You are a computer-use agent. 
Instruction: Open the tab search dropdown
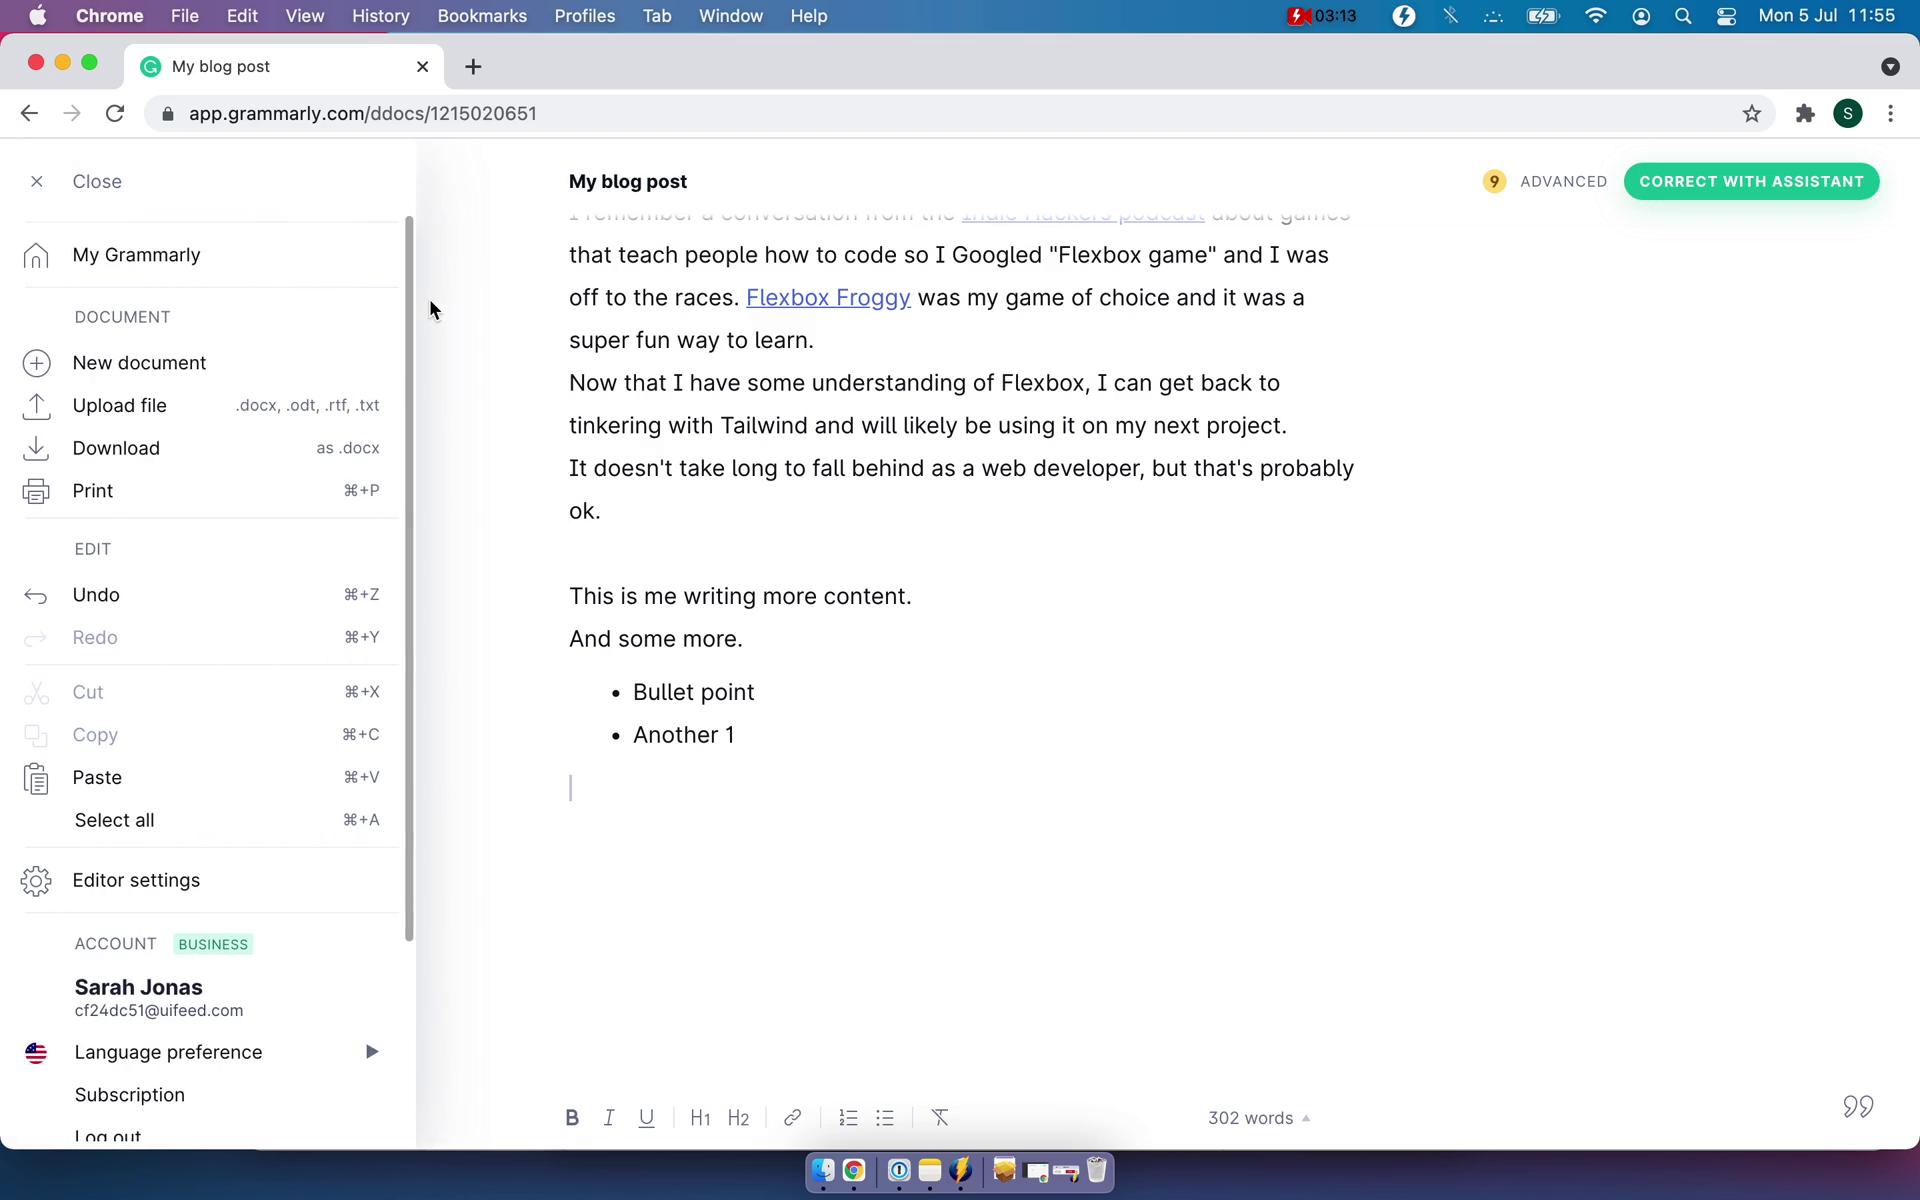point(1890,66)
